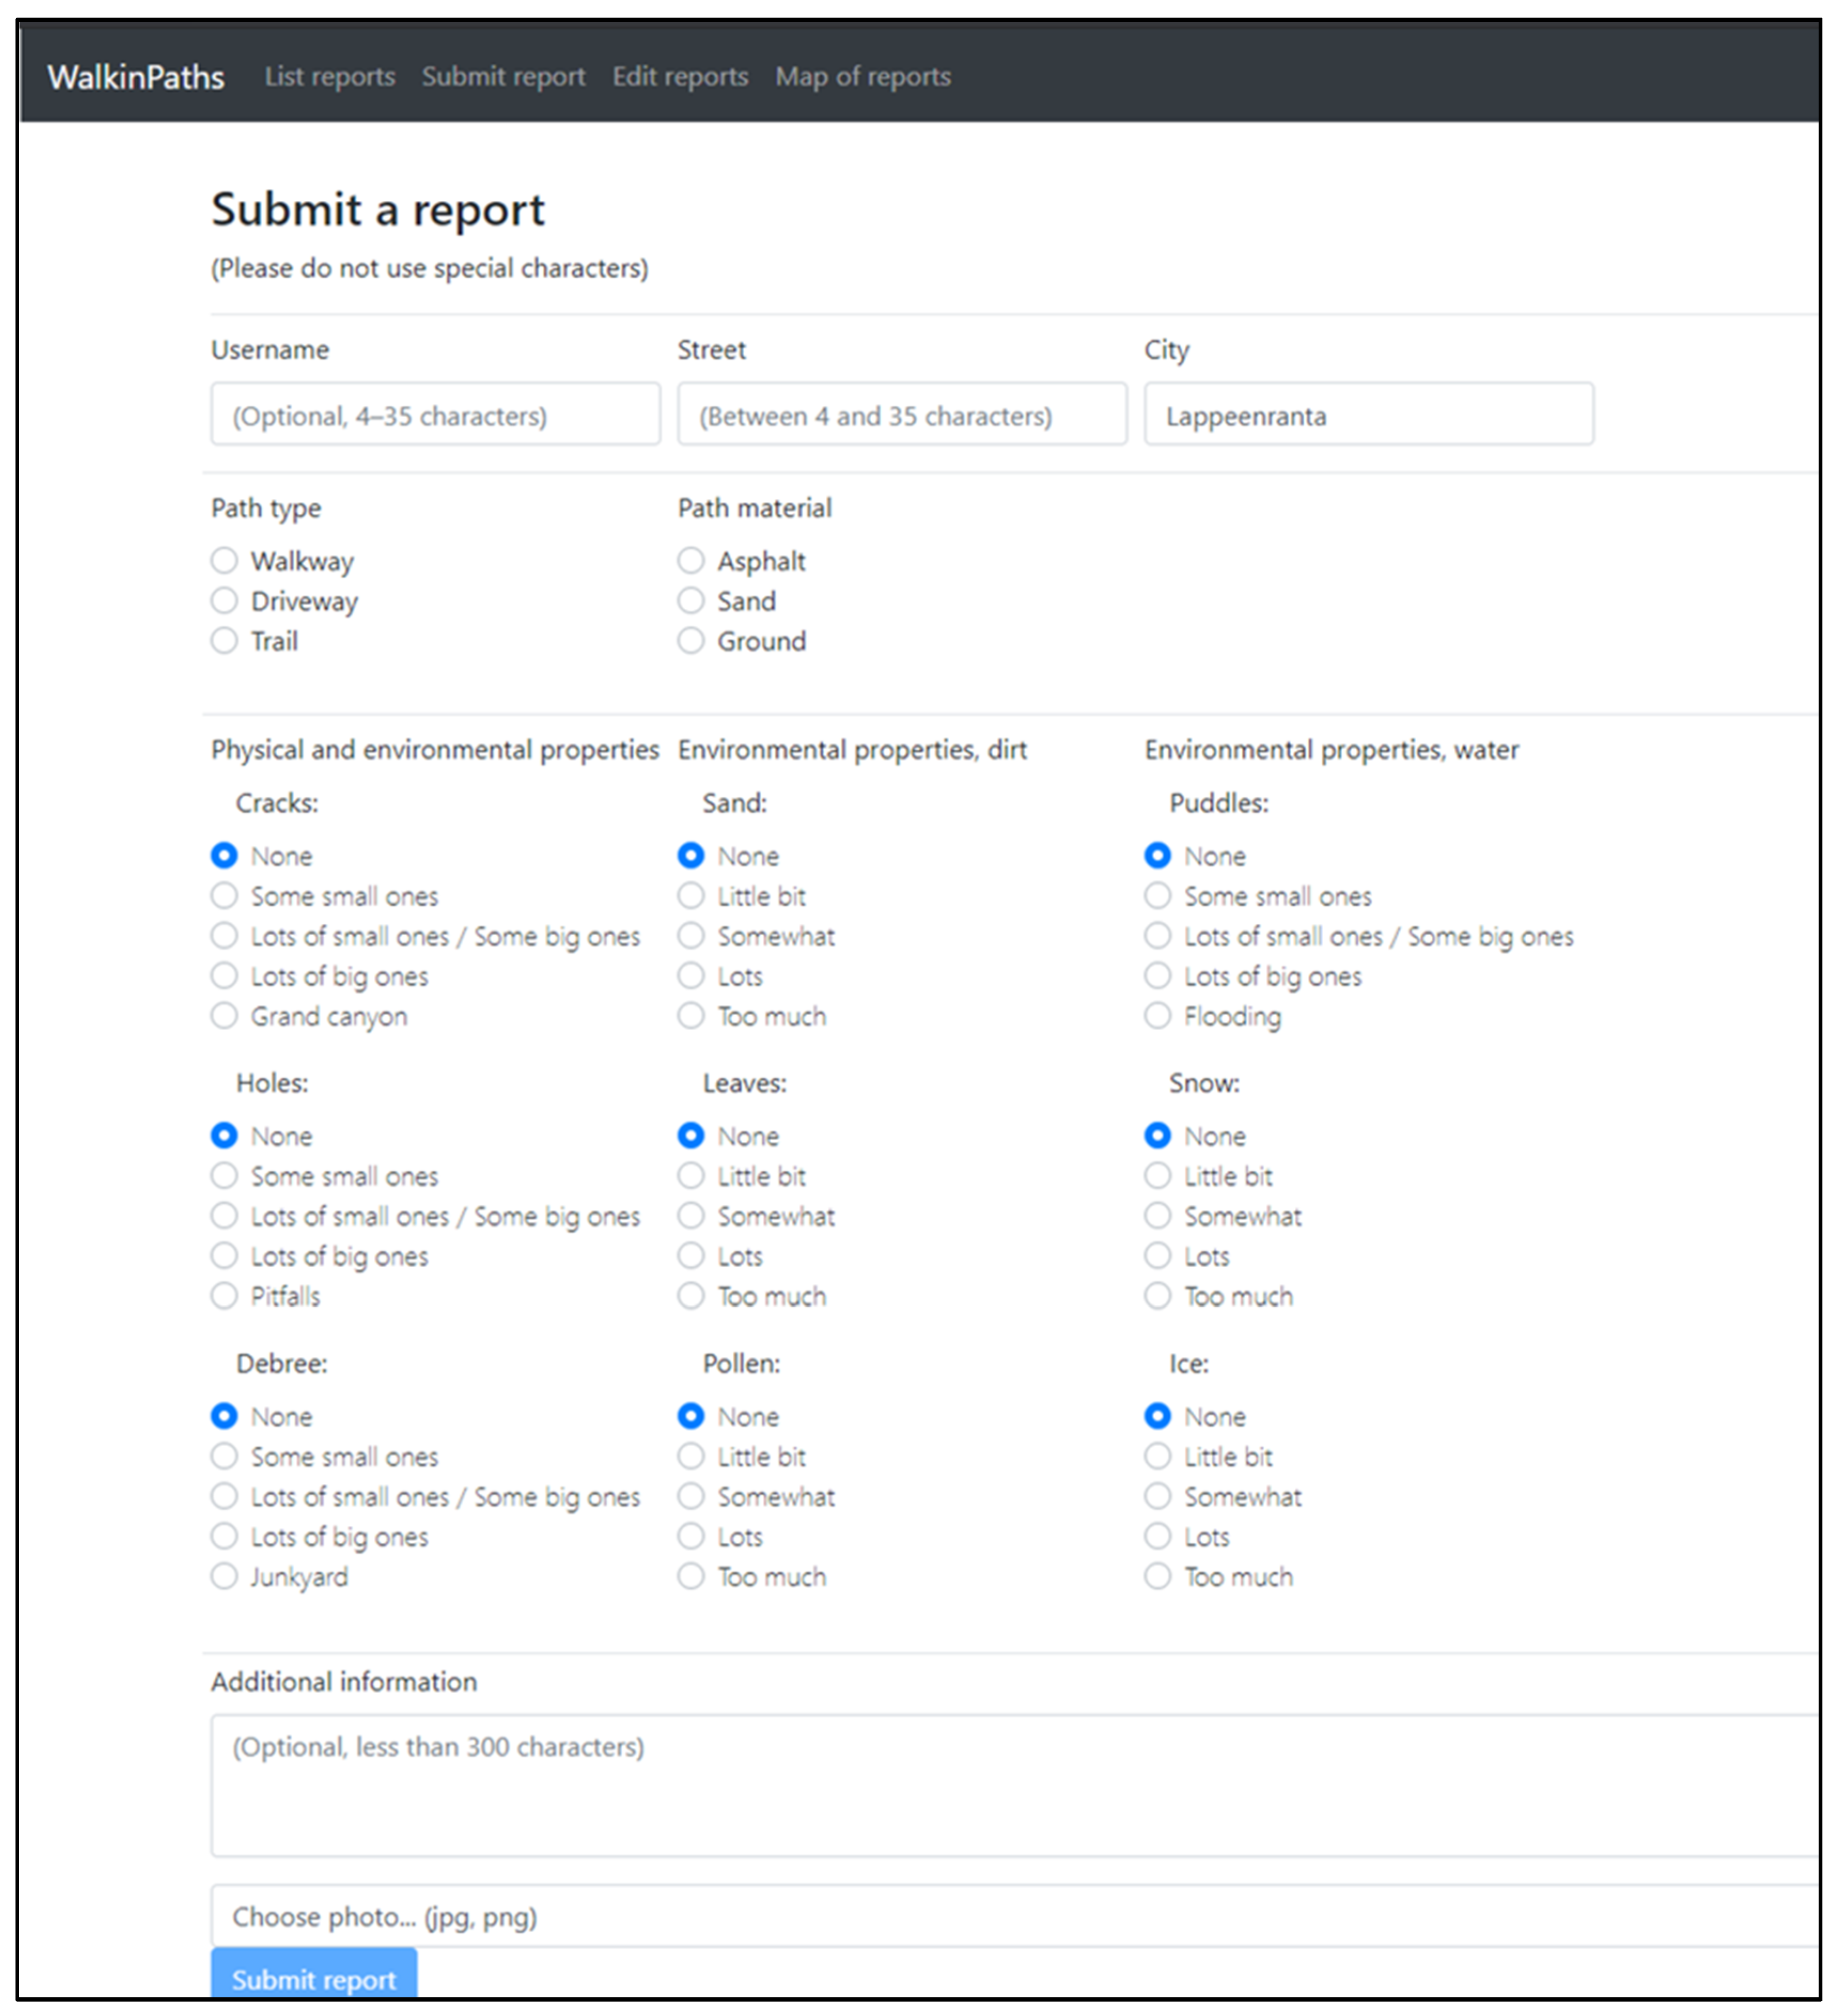Open the Map of reports page
Image resolution: width=1832 pixels, height=2016 pixels.
pos(863,77)
